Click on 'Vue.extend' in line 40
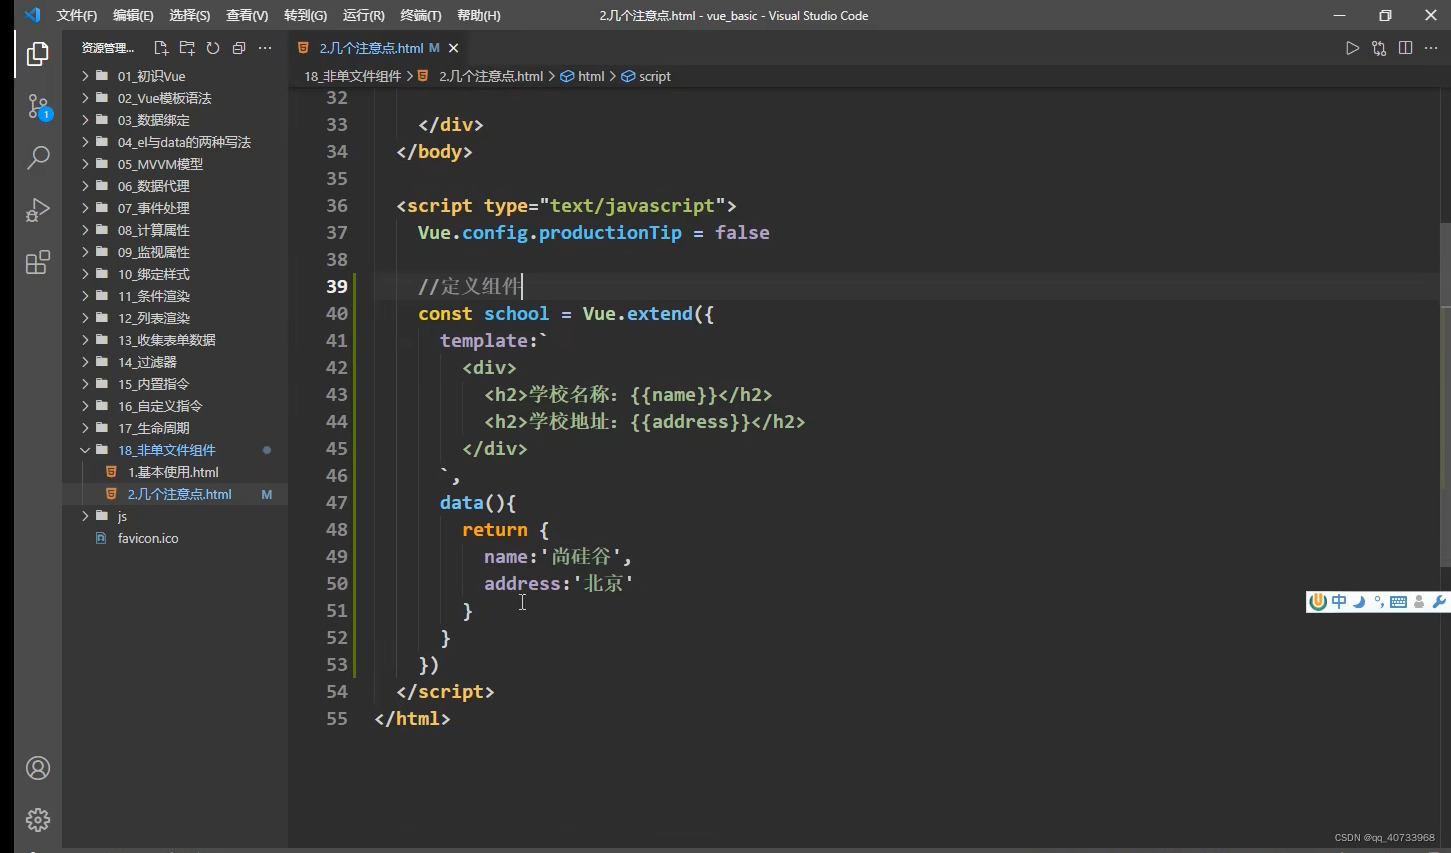The width and height of the screenshot is (1451, 853). 638,314
